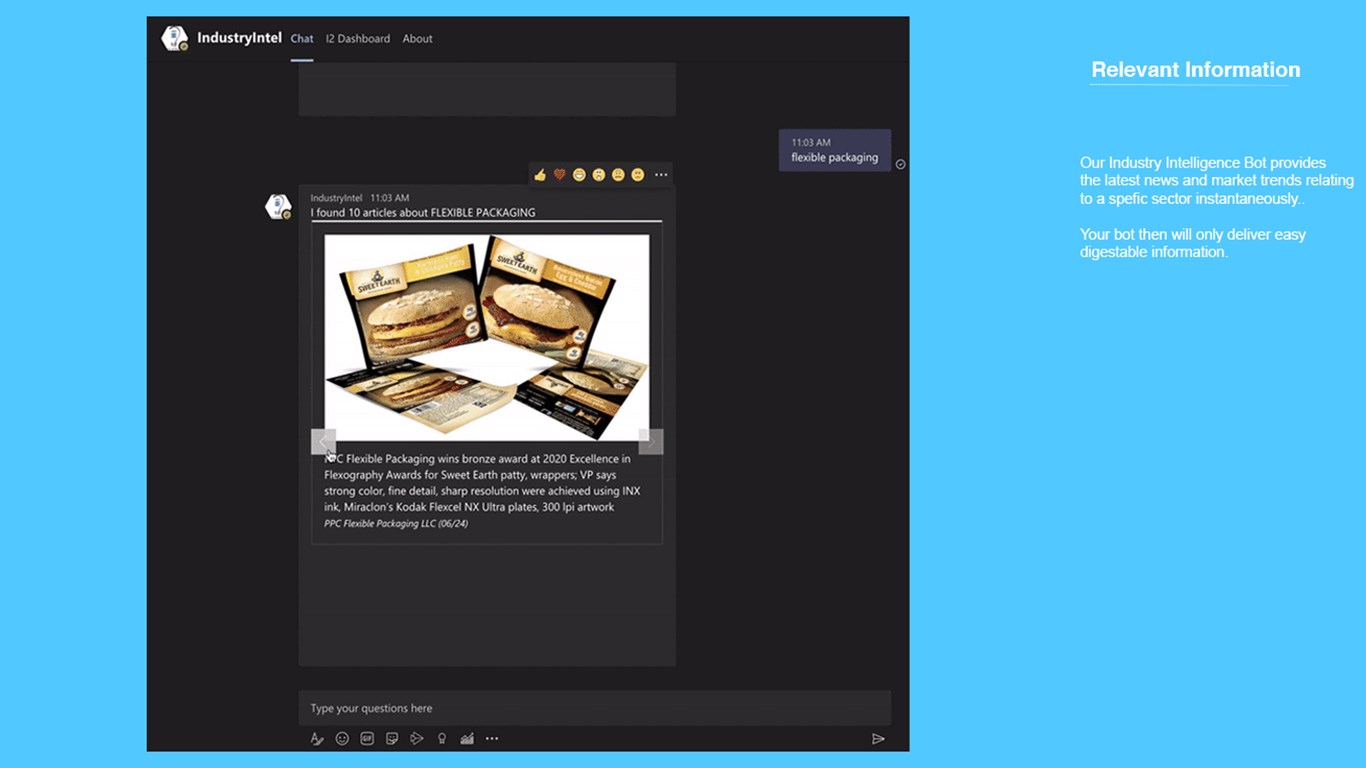Open the GIF picker
The image size is (1366, 768).
pyautogui.click(x=367, y=739)
